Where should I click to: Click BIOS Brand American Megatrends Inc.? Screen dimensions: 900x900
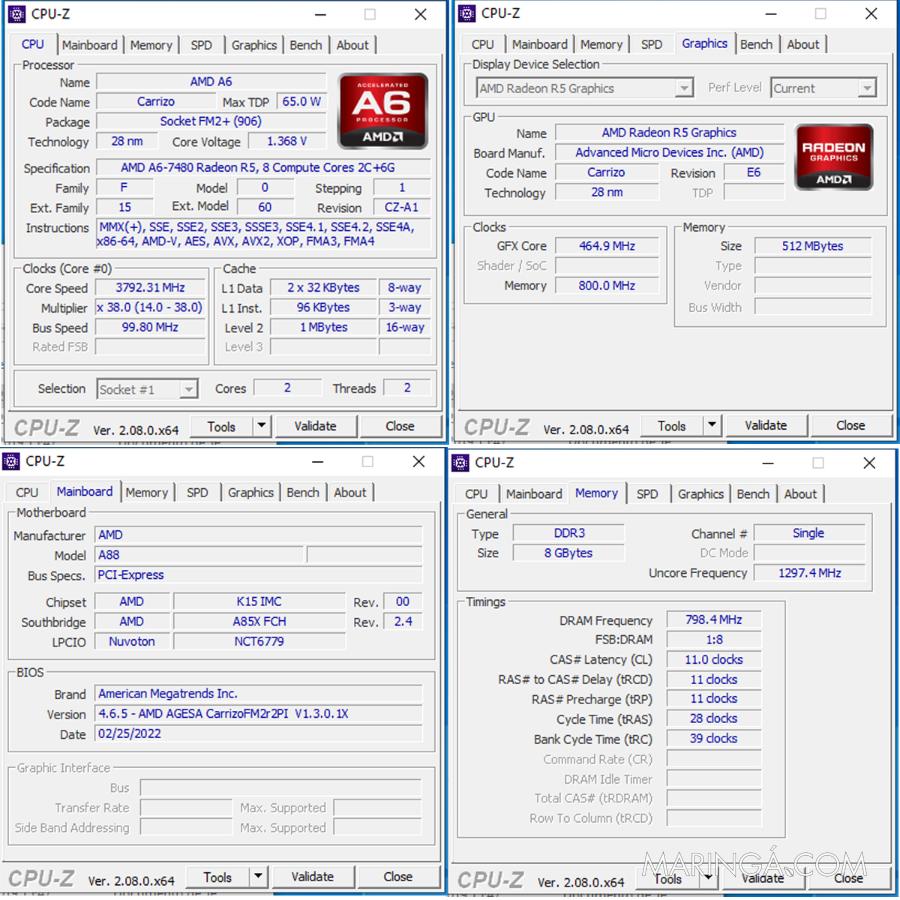pyautogui.click(x=258, y=694)
